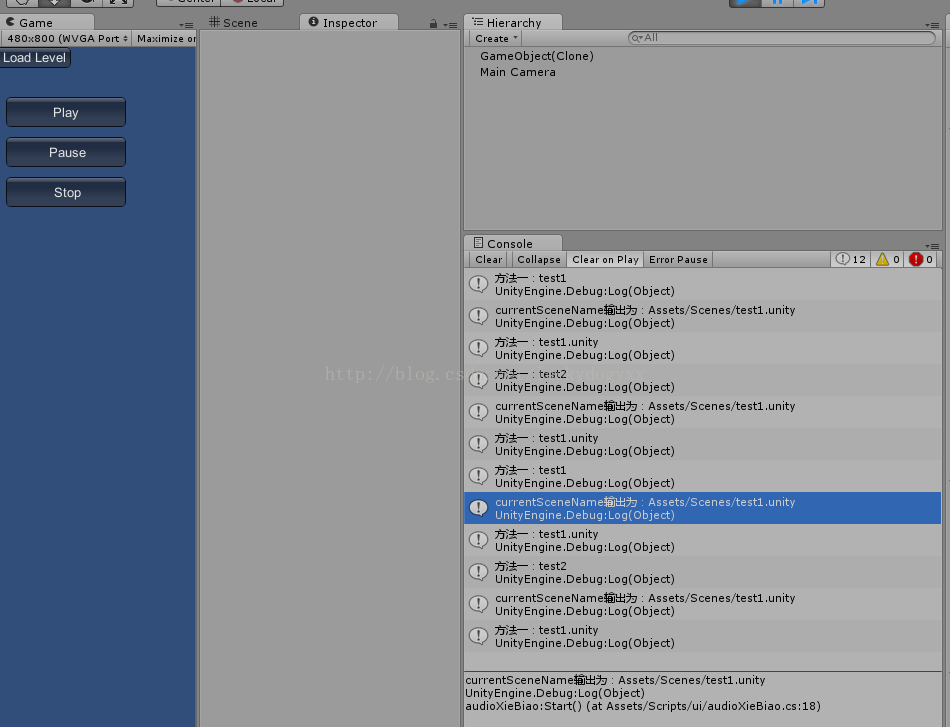
Task: Click the Stop button in Game view
Action: (66, 192)
